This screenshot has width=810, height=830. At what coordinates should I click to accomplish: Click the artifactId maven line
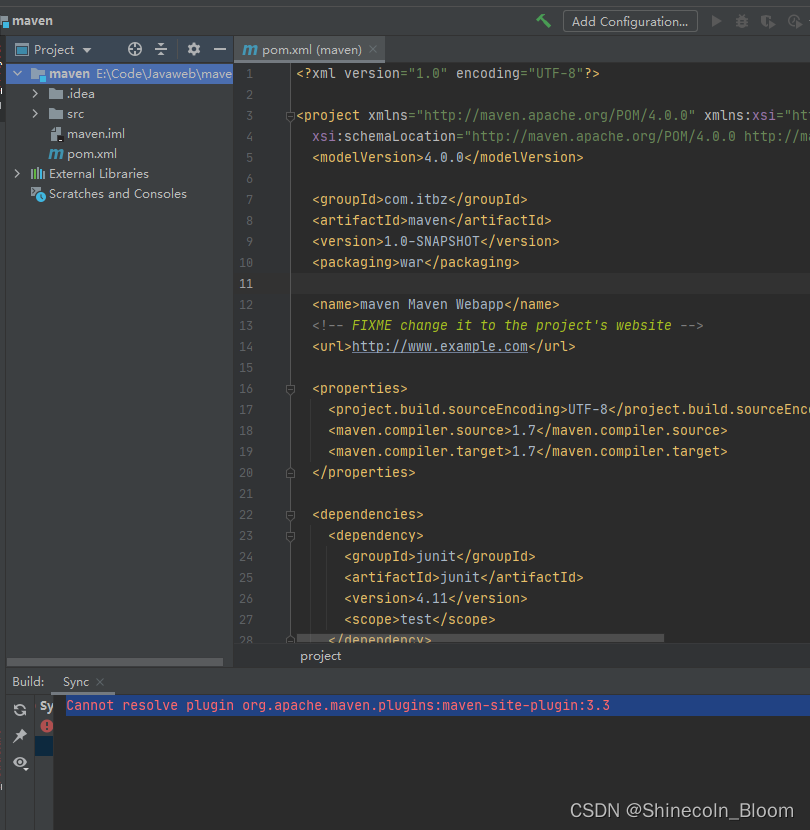pos(431,221)
